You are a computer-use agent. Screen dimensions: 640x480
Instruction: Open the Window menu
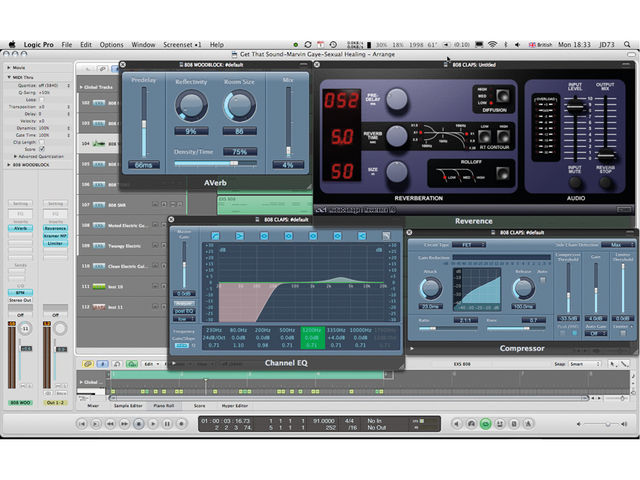(x=143, y=44)
